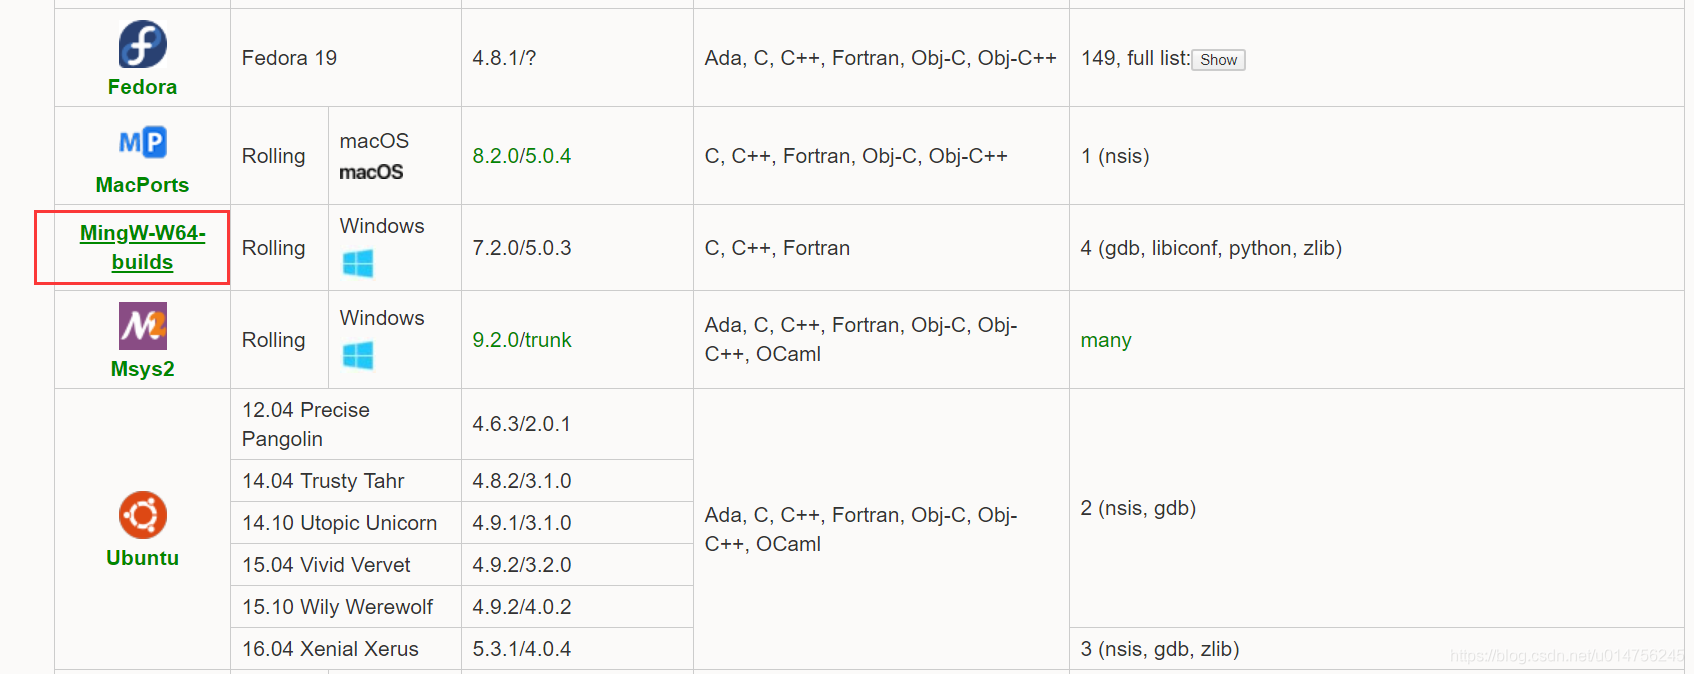Click Windows logo in Msys2 row
Screen dimensions: 1694x674
pos(357,356)
